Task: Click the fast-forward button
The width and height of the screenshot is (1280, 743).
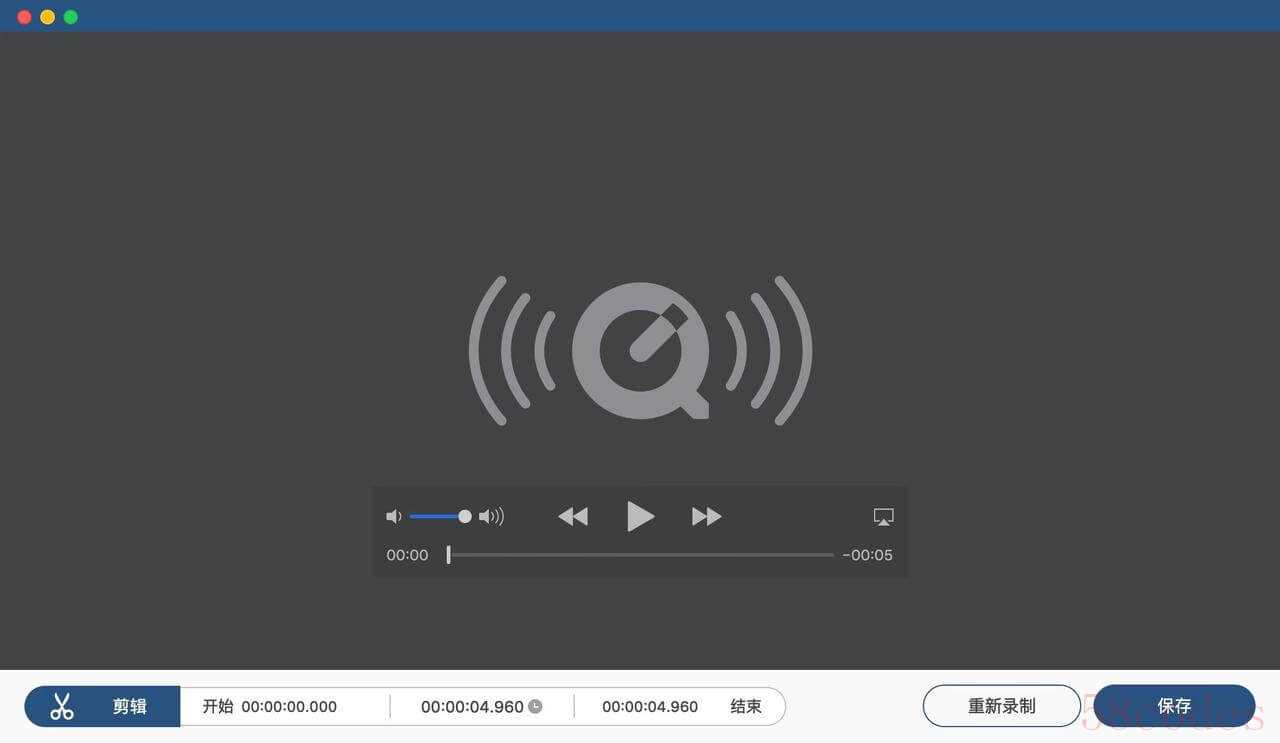Action: tap(707, 516)
